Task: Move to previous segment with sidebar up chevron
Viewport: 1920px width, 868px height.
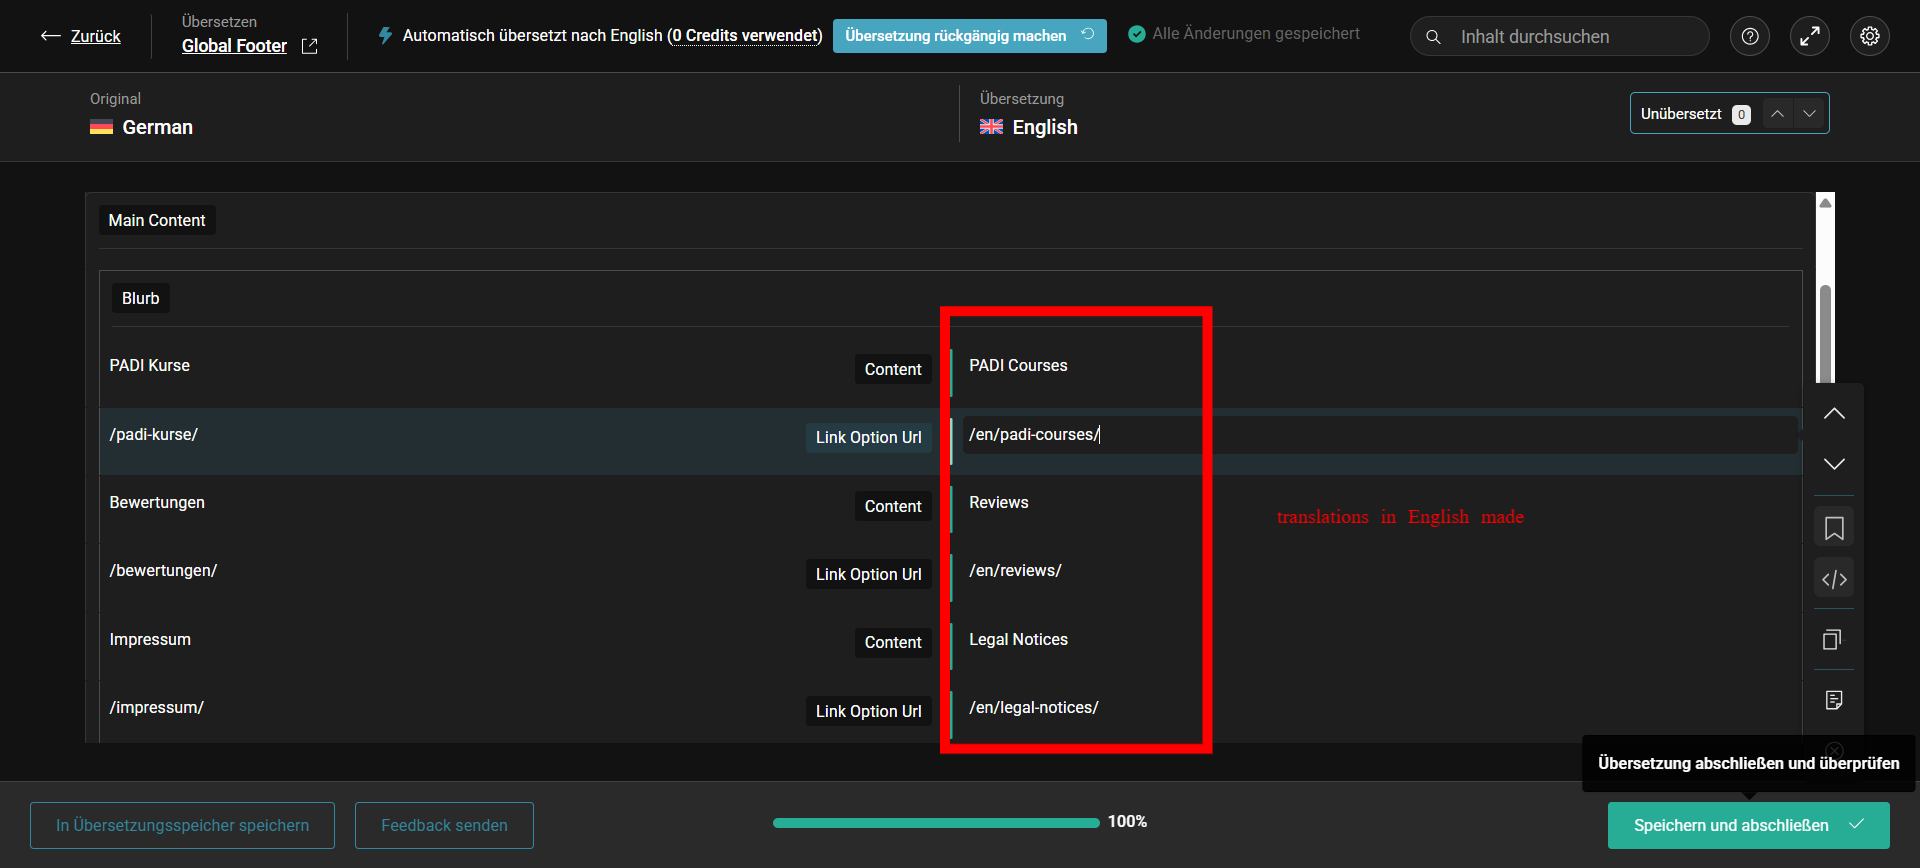Action: click(x=1833, y=414)
